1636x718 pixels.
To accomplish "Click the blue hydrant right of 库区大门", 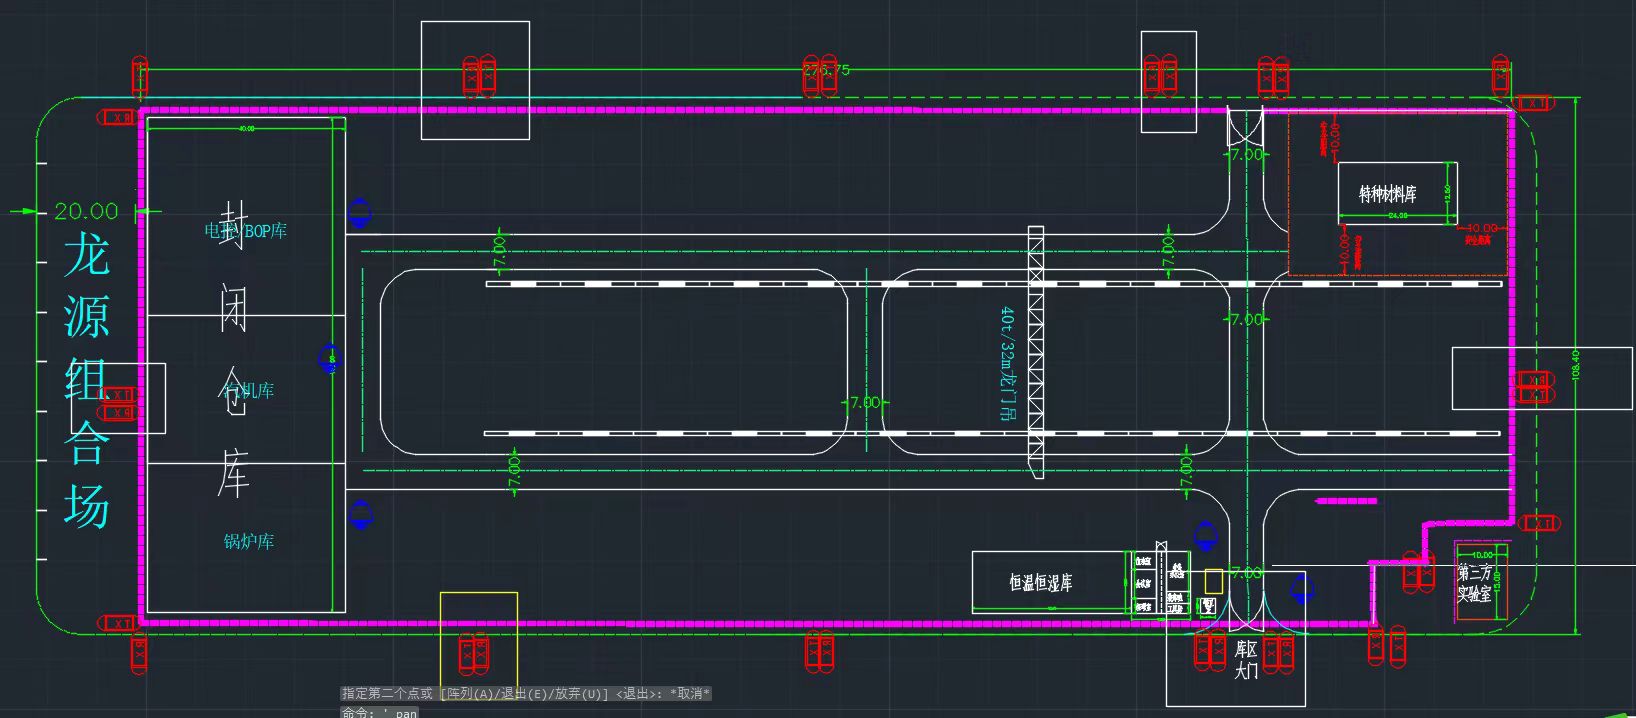I will tap(1302, 590).
